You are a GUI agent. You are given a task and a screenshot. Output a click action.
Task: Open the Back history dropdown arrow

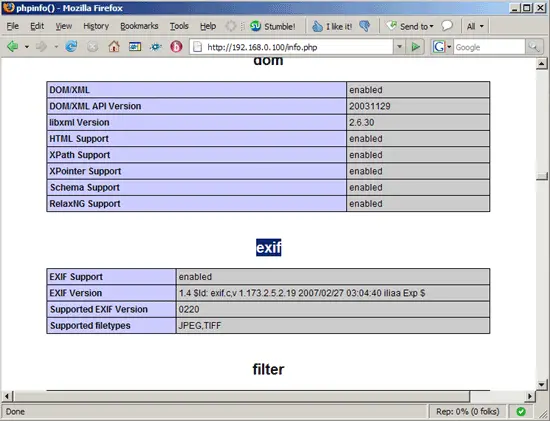click(x=27, y=47)
